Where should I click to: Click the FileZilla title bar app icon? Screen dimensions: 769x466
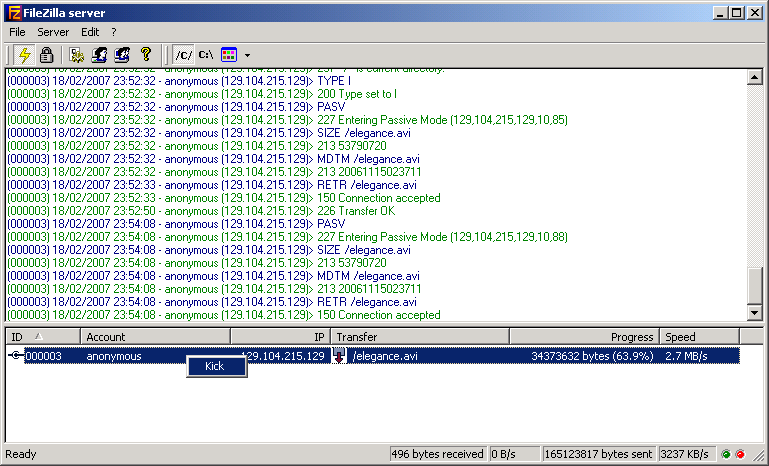15,13
